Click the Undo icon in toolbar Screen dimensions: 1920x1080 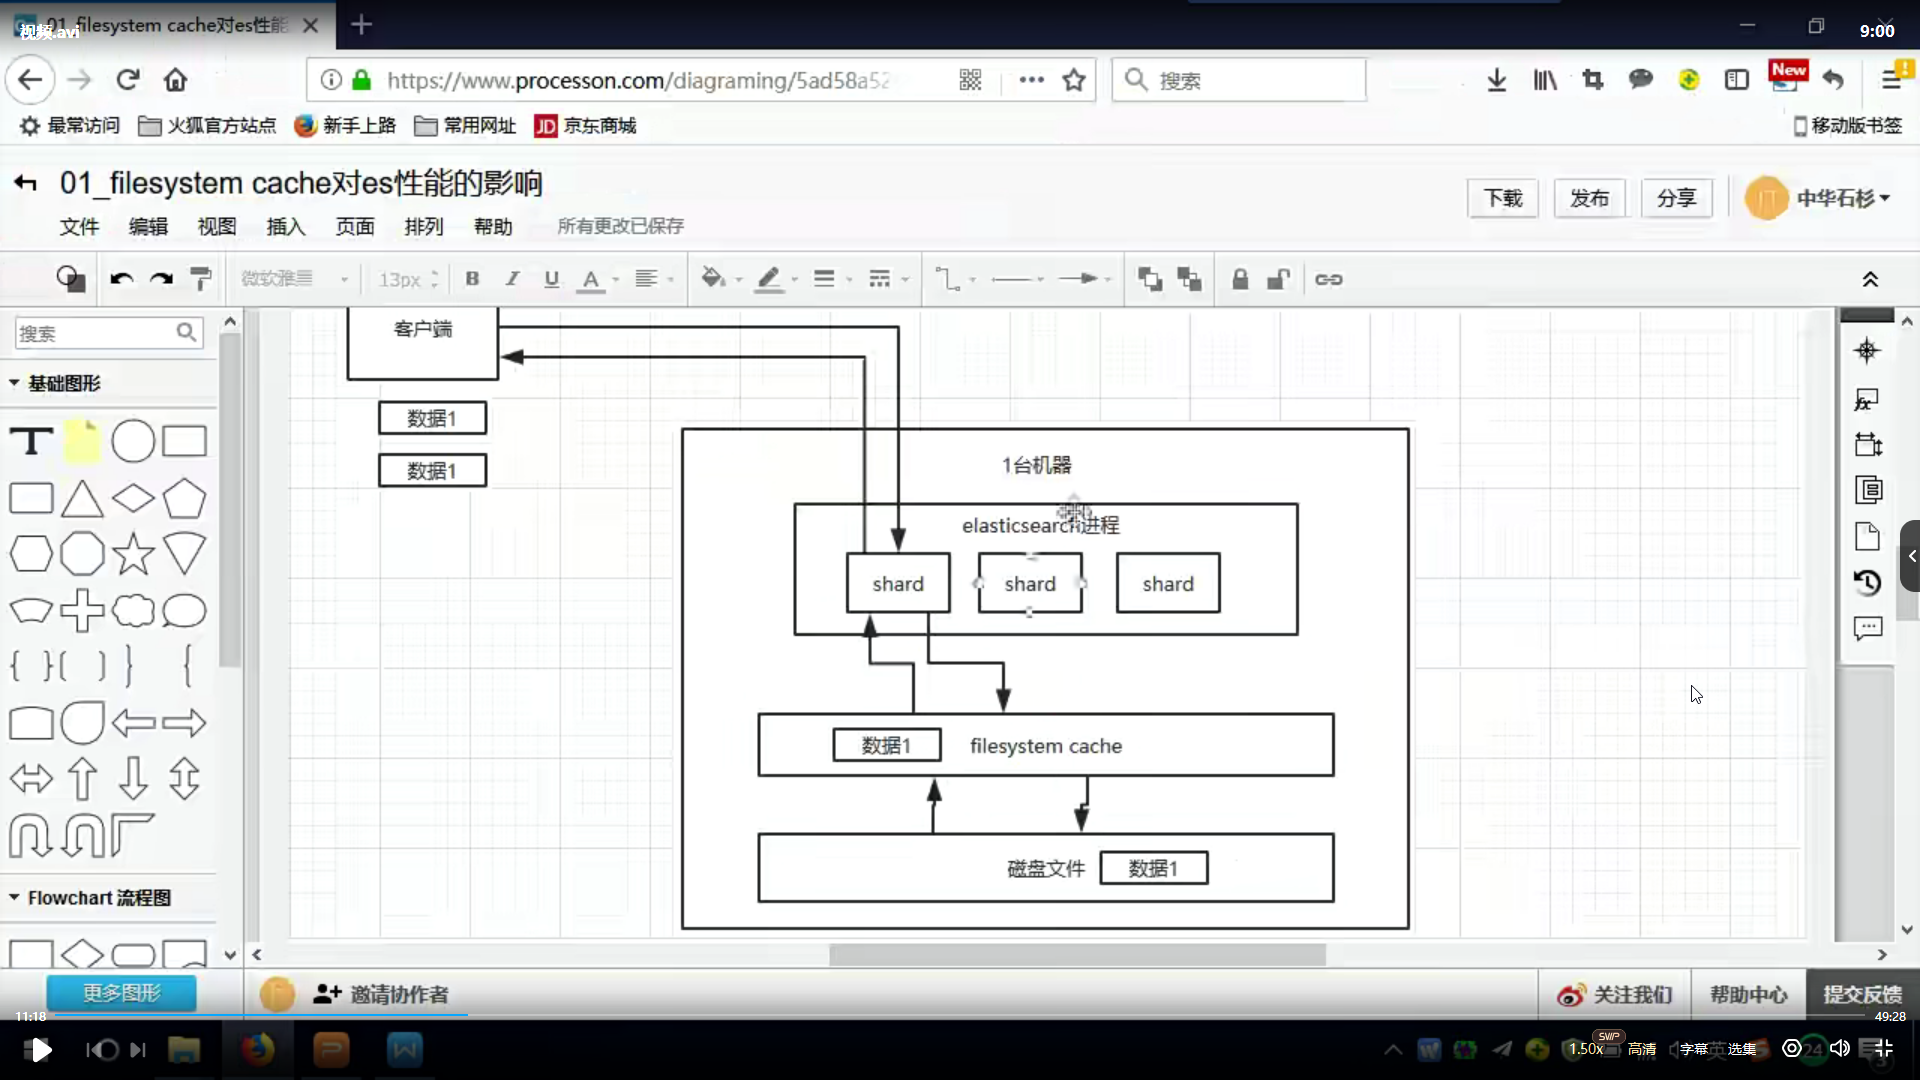tap(119, 278)
